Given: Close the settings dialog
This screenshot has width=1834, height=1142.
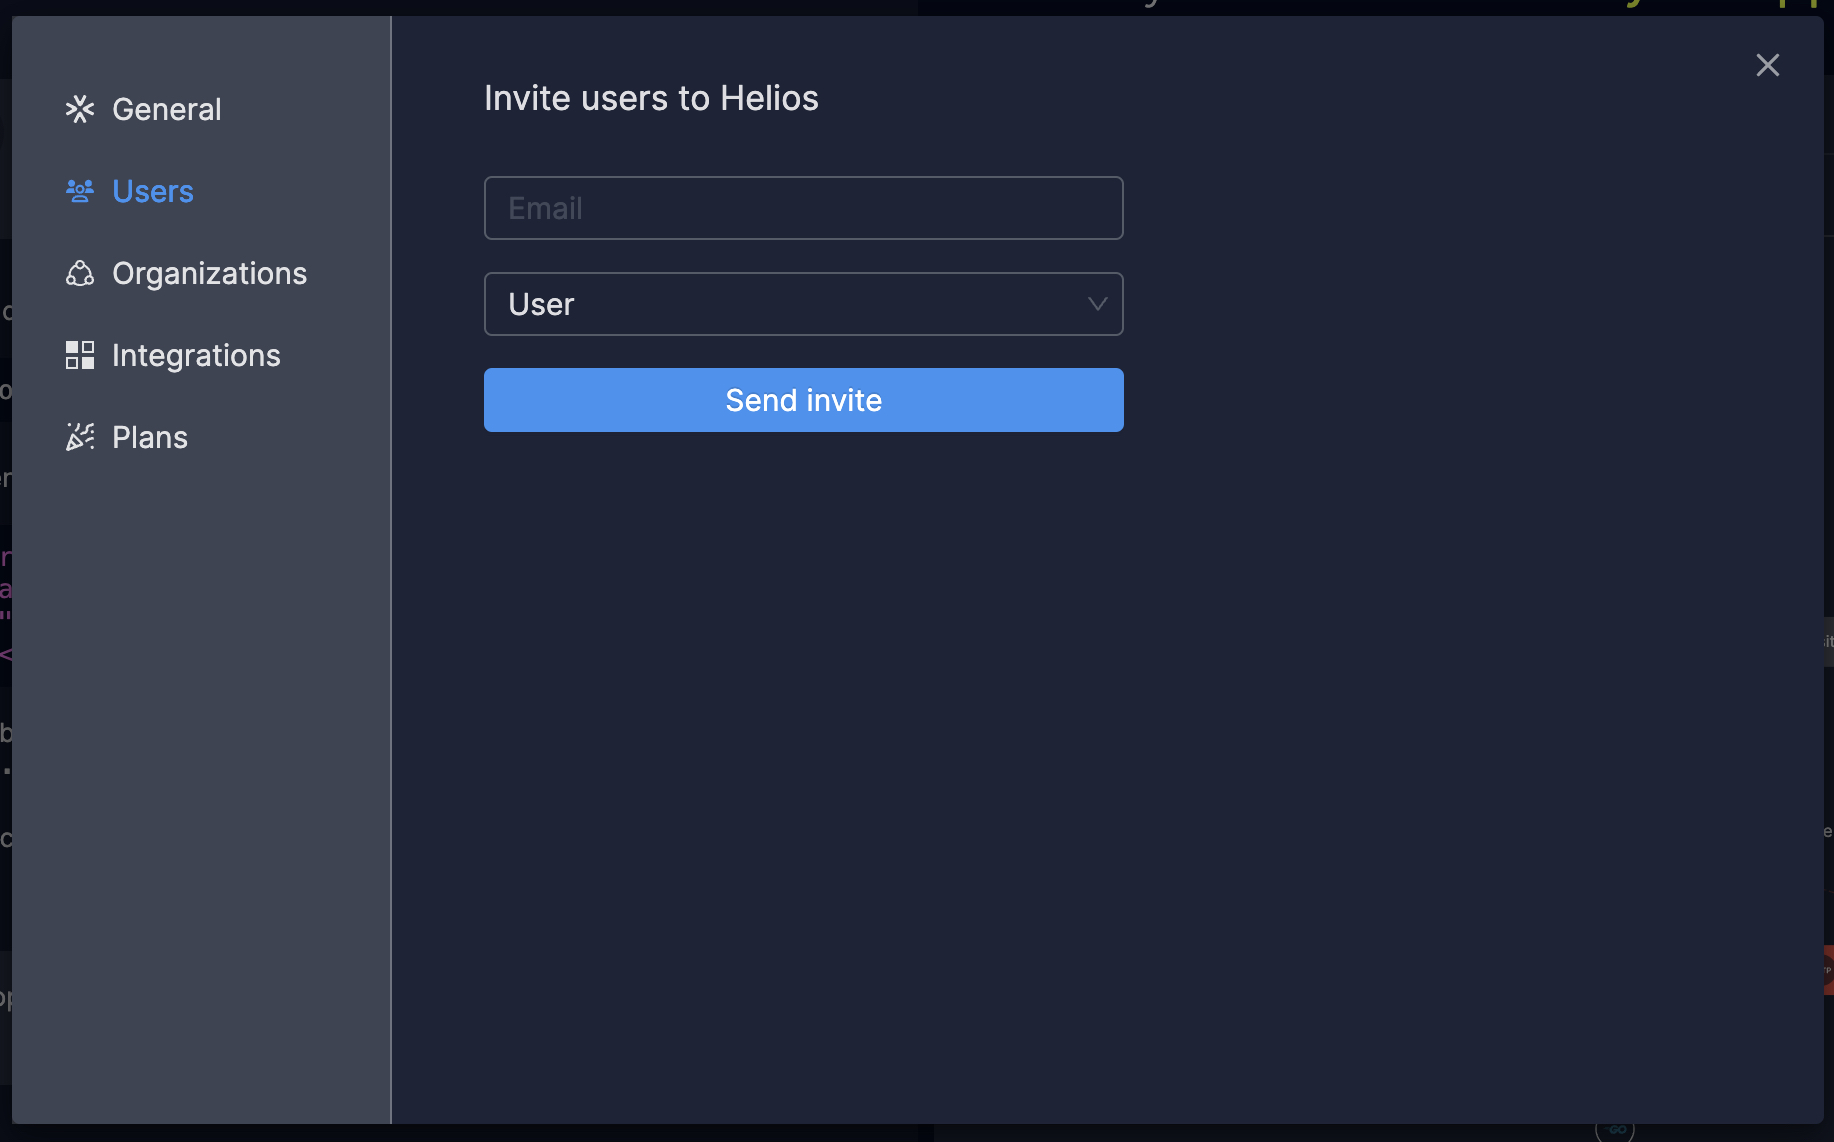Looking at the screenshot, I should (x=1768, y=65).
